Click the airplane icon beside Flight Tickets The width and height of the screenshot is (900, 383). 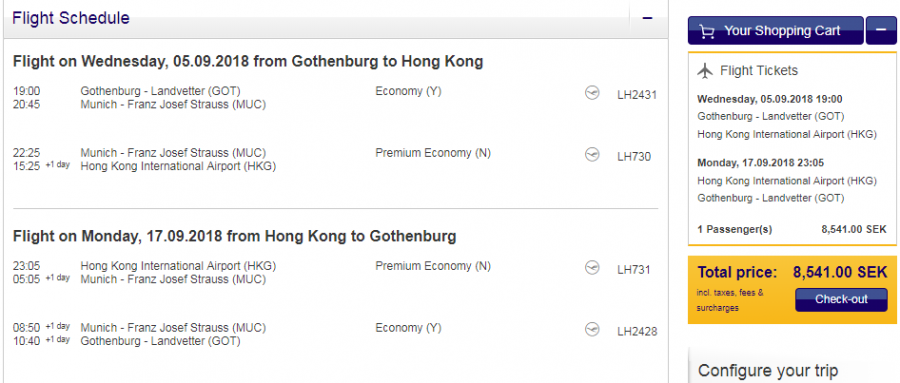click(705, 71)
